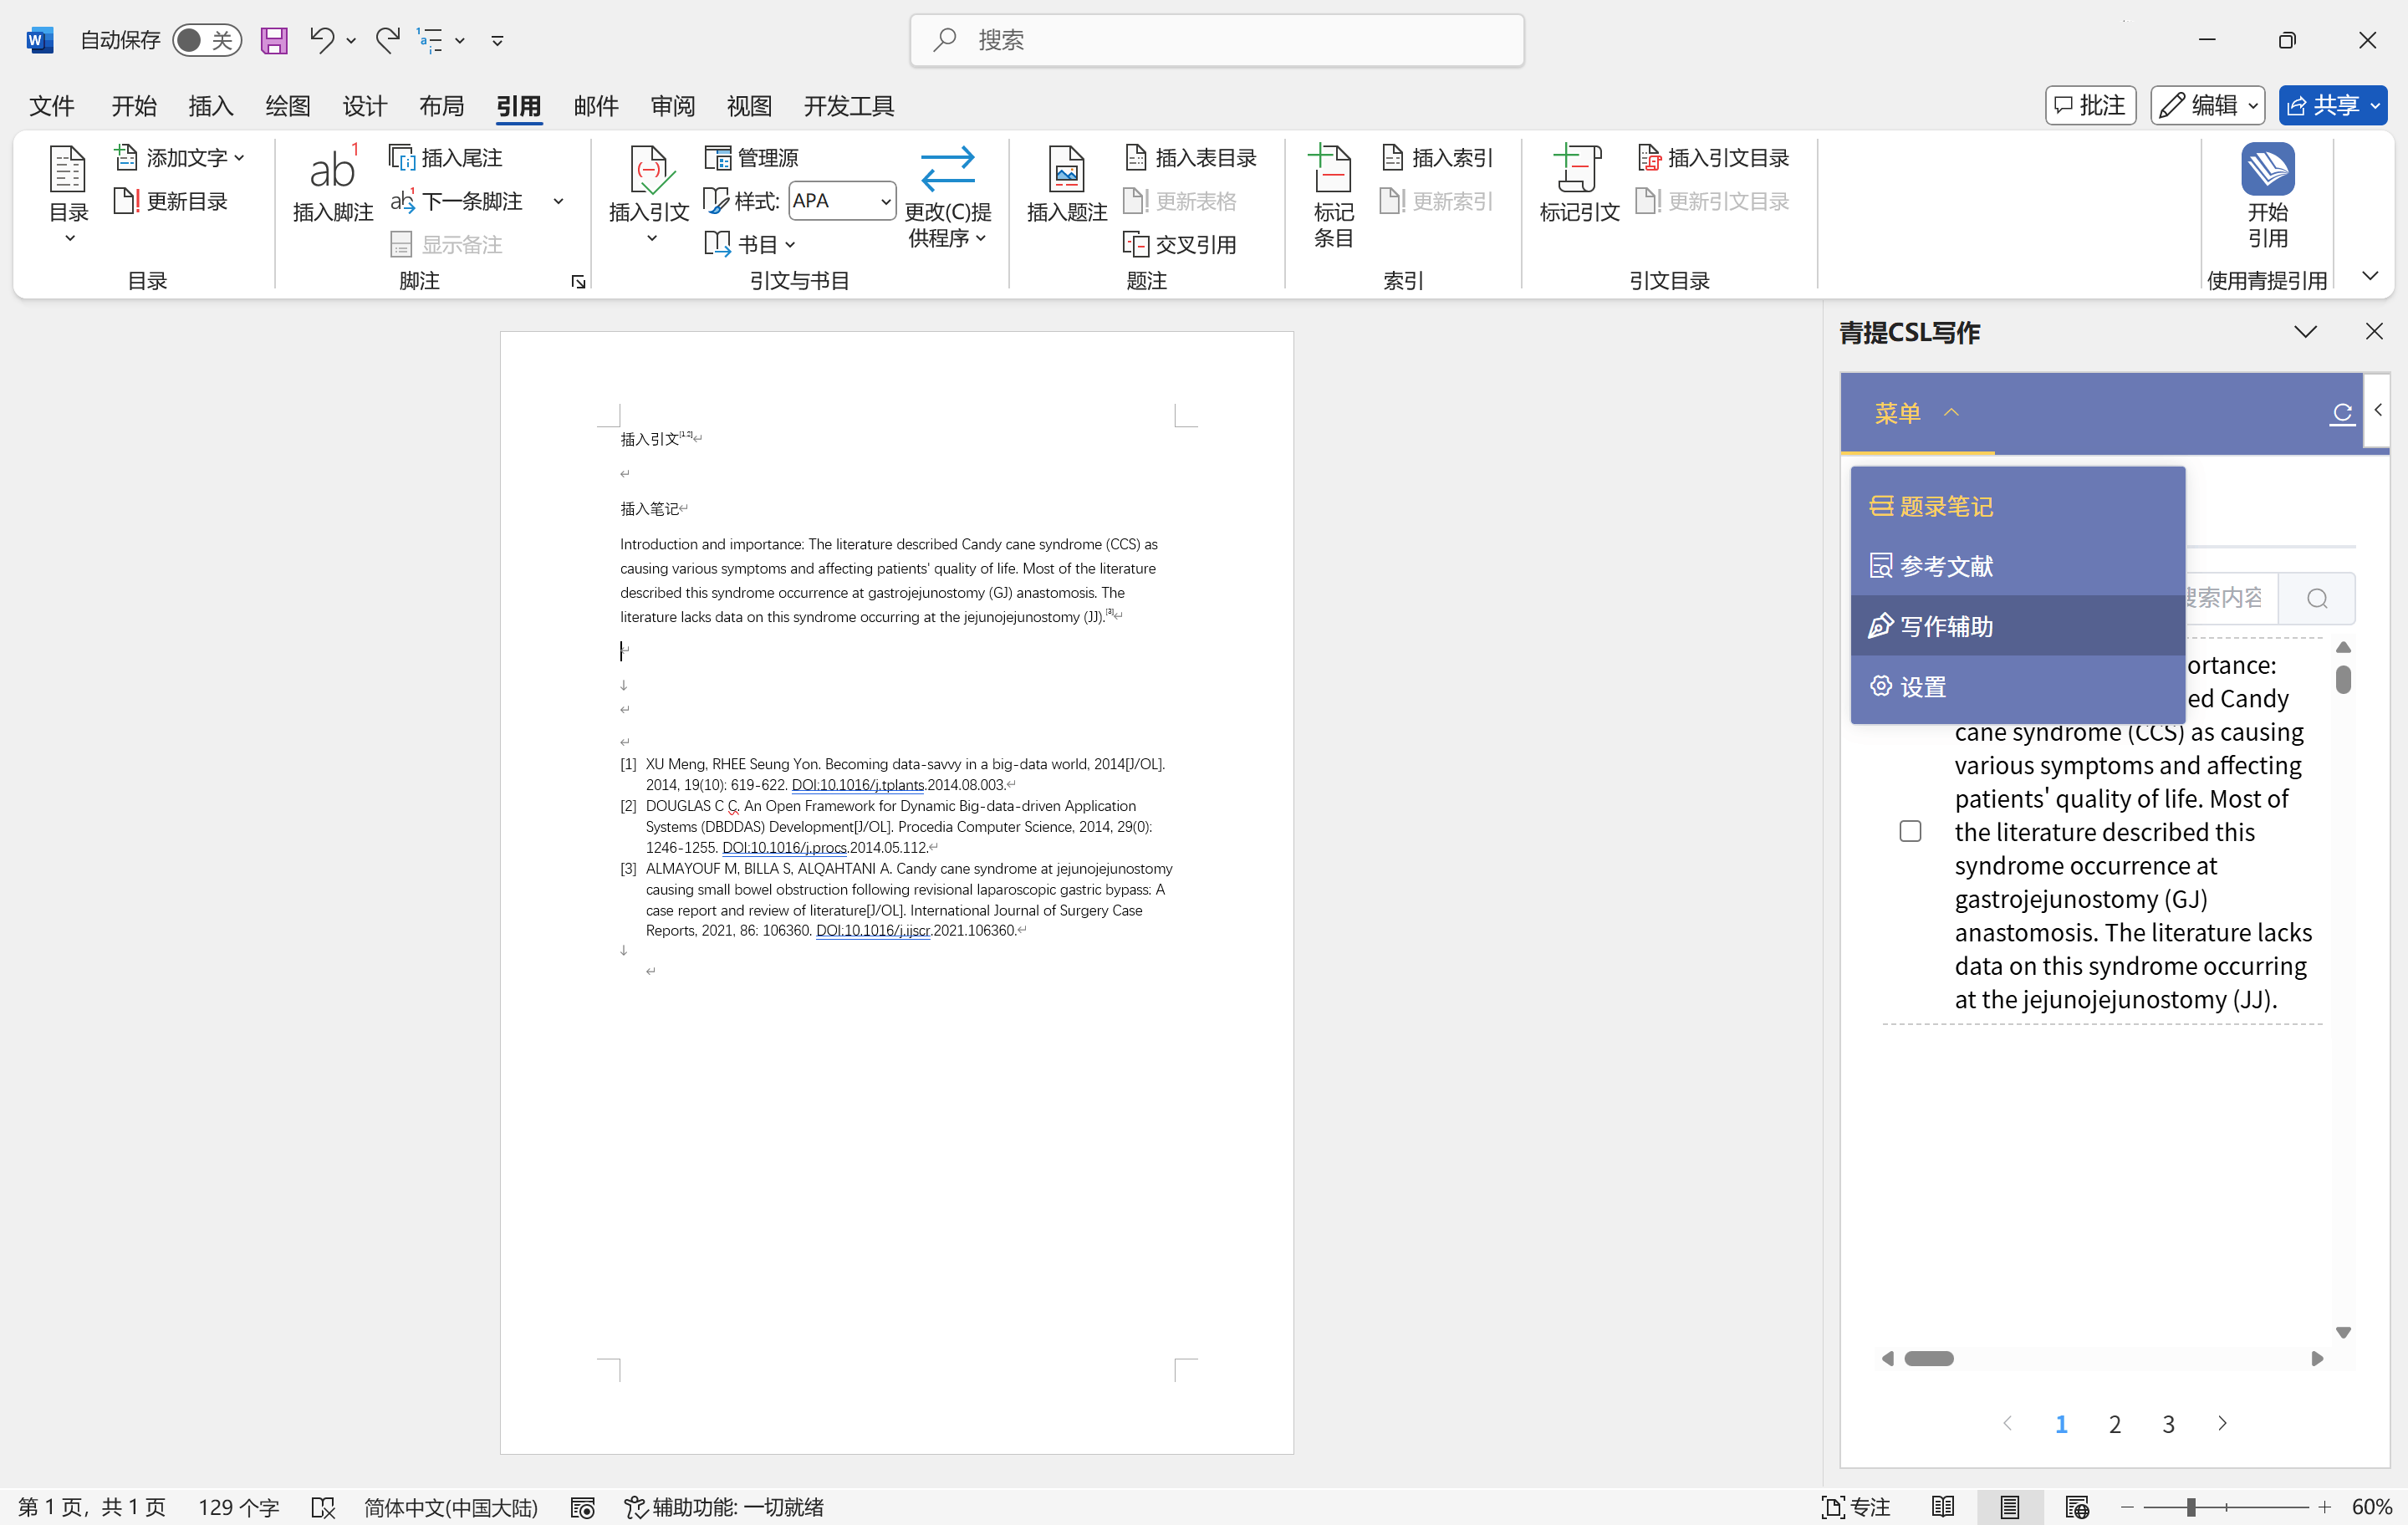Open the citation style APA dropdown
The height and width of the screenshot is (1525, 2408).
pos(884,201)
